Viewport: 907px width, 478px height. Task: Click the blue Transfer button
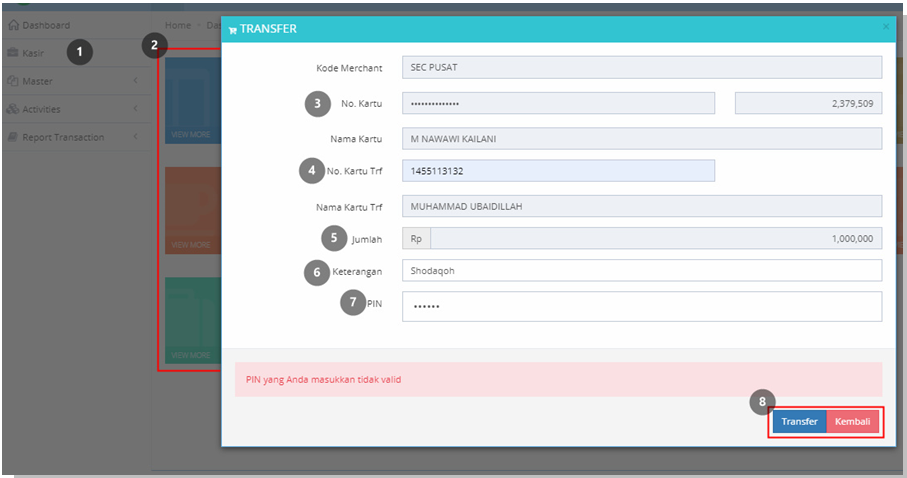pyautogui.click(x=799, y=421)
